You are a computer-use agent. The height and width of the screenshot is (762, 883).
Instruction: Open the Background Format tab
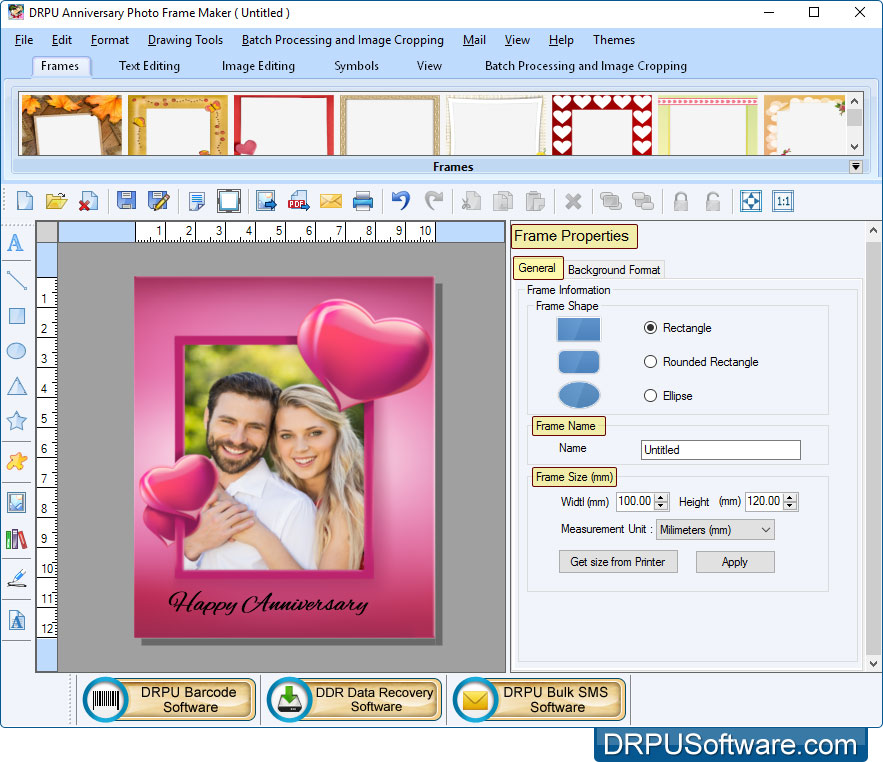click(614, 270)
